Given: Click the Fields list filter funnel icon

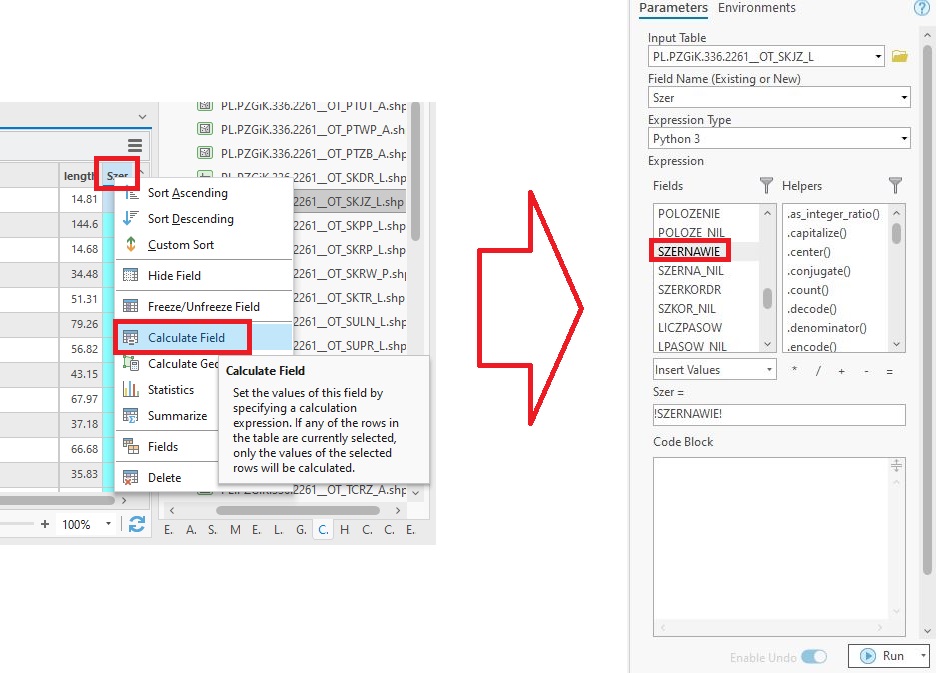Looking at the screenshot, I should pyautogui.click(x=766, y=186).
